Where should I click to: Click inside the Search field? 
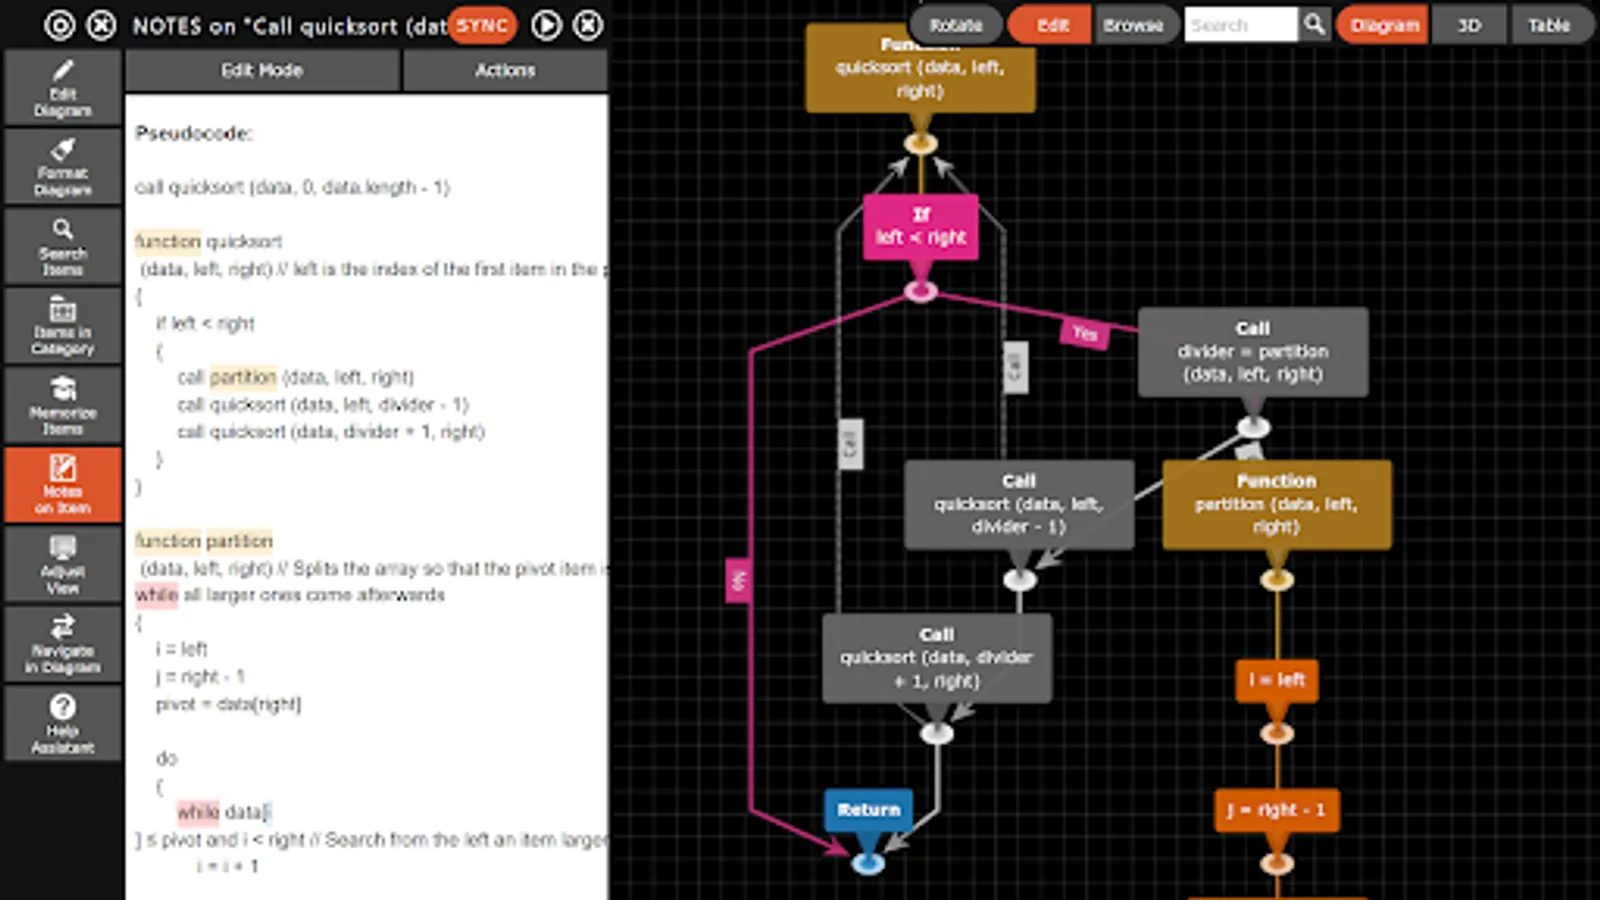point(1240,25)
